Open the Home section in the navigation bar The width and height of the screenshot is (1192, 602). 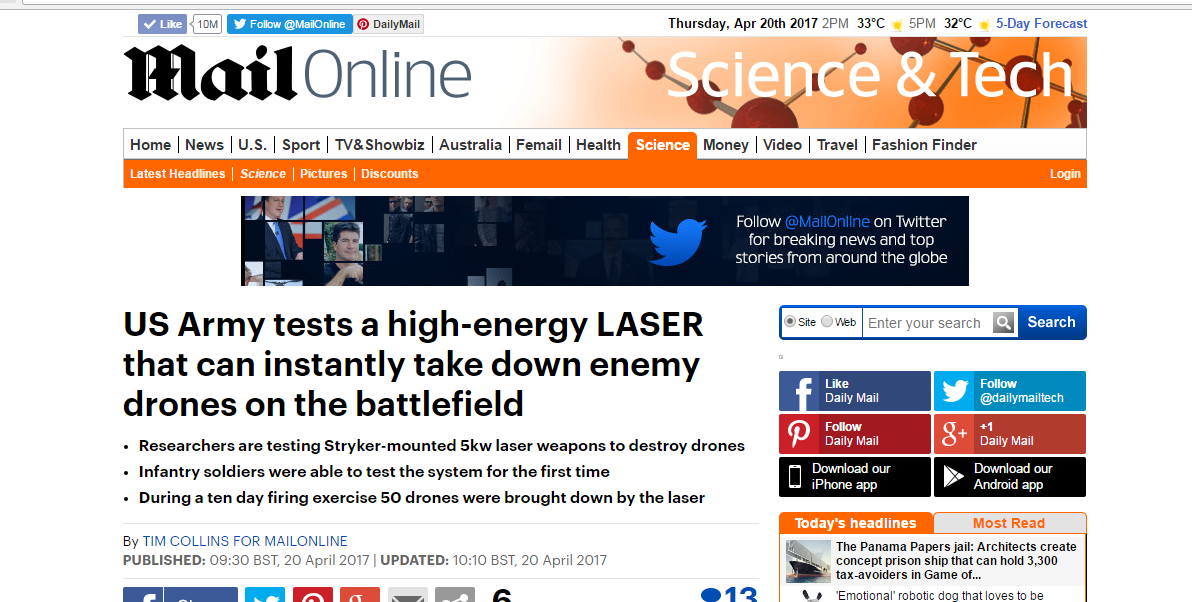(x=151, y=145)
